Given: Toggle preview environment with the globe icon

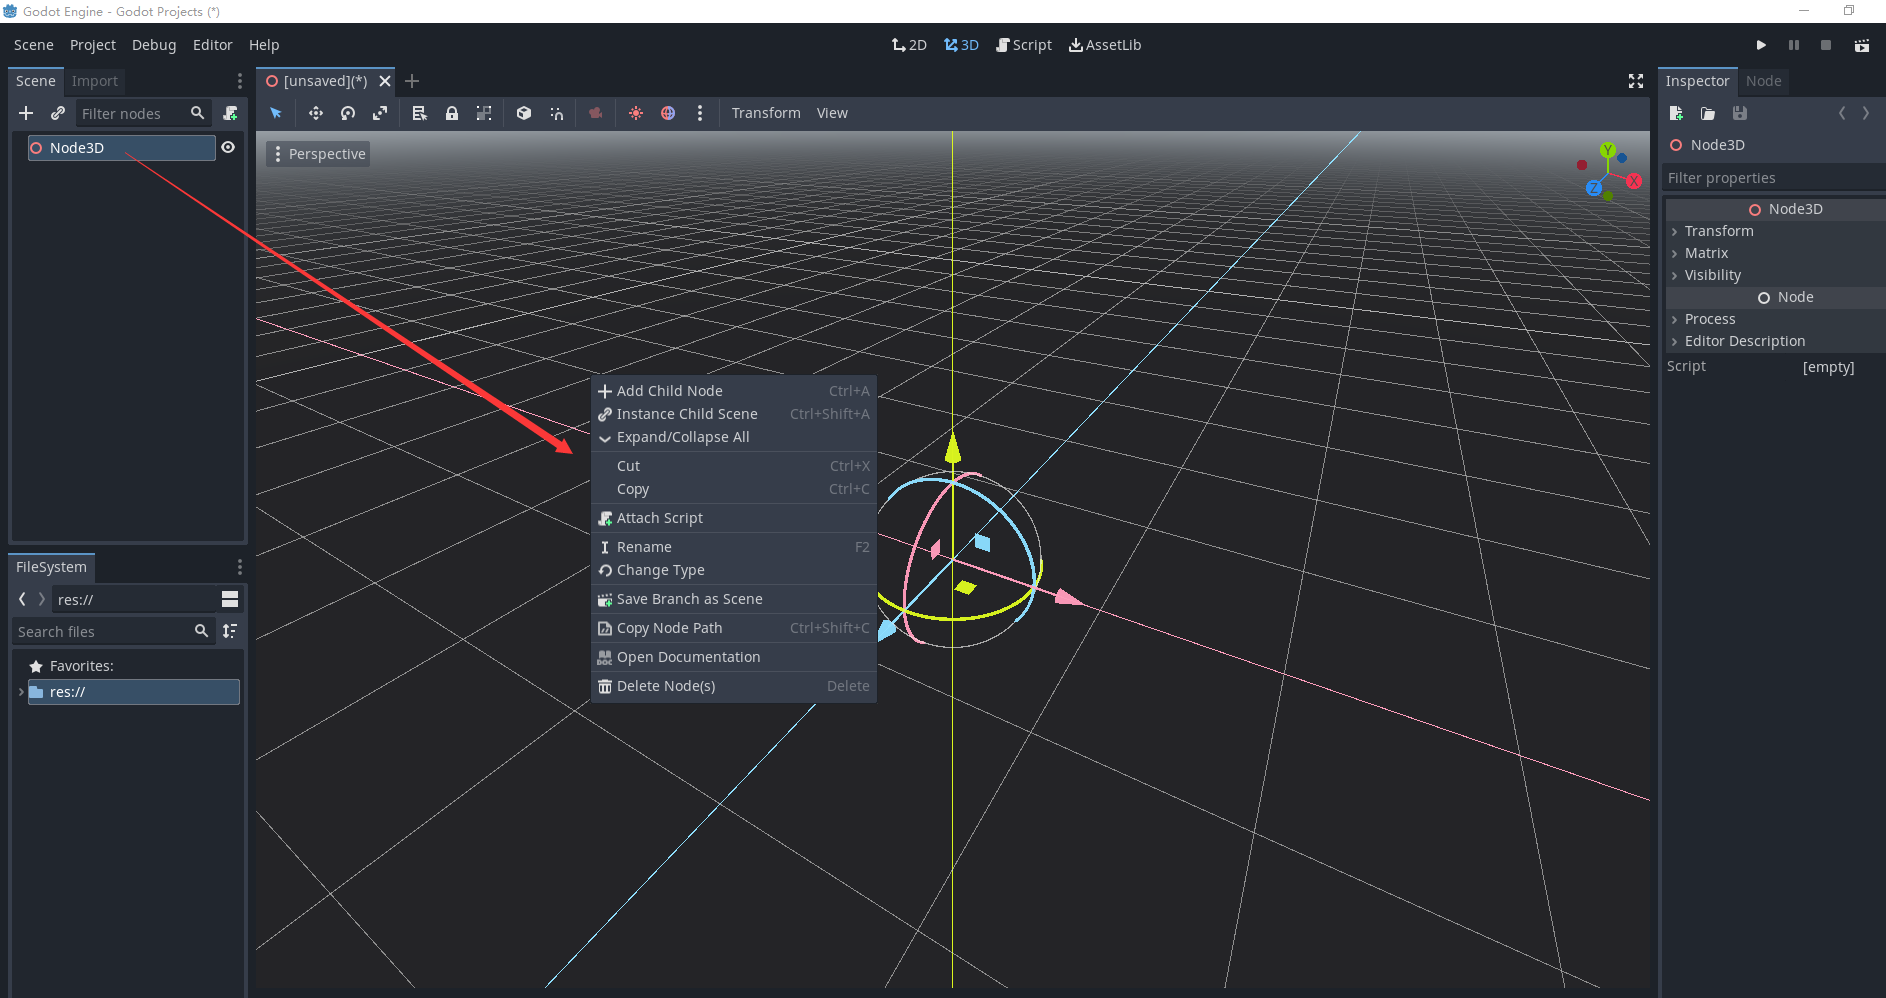Looking at the screenshot, I should [668, 113].
